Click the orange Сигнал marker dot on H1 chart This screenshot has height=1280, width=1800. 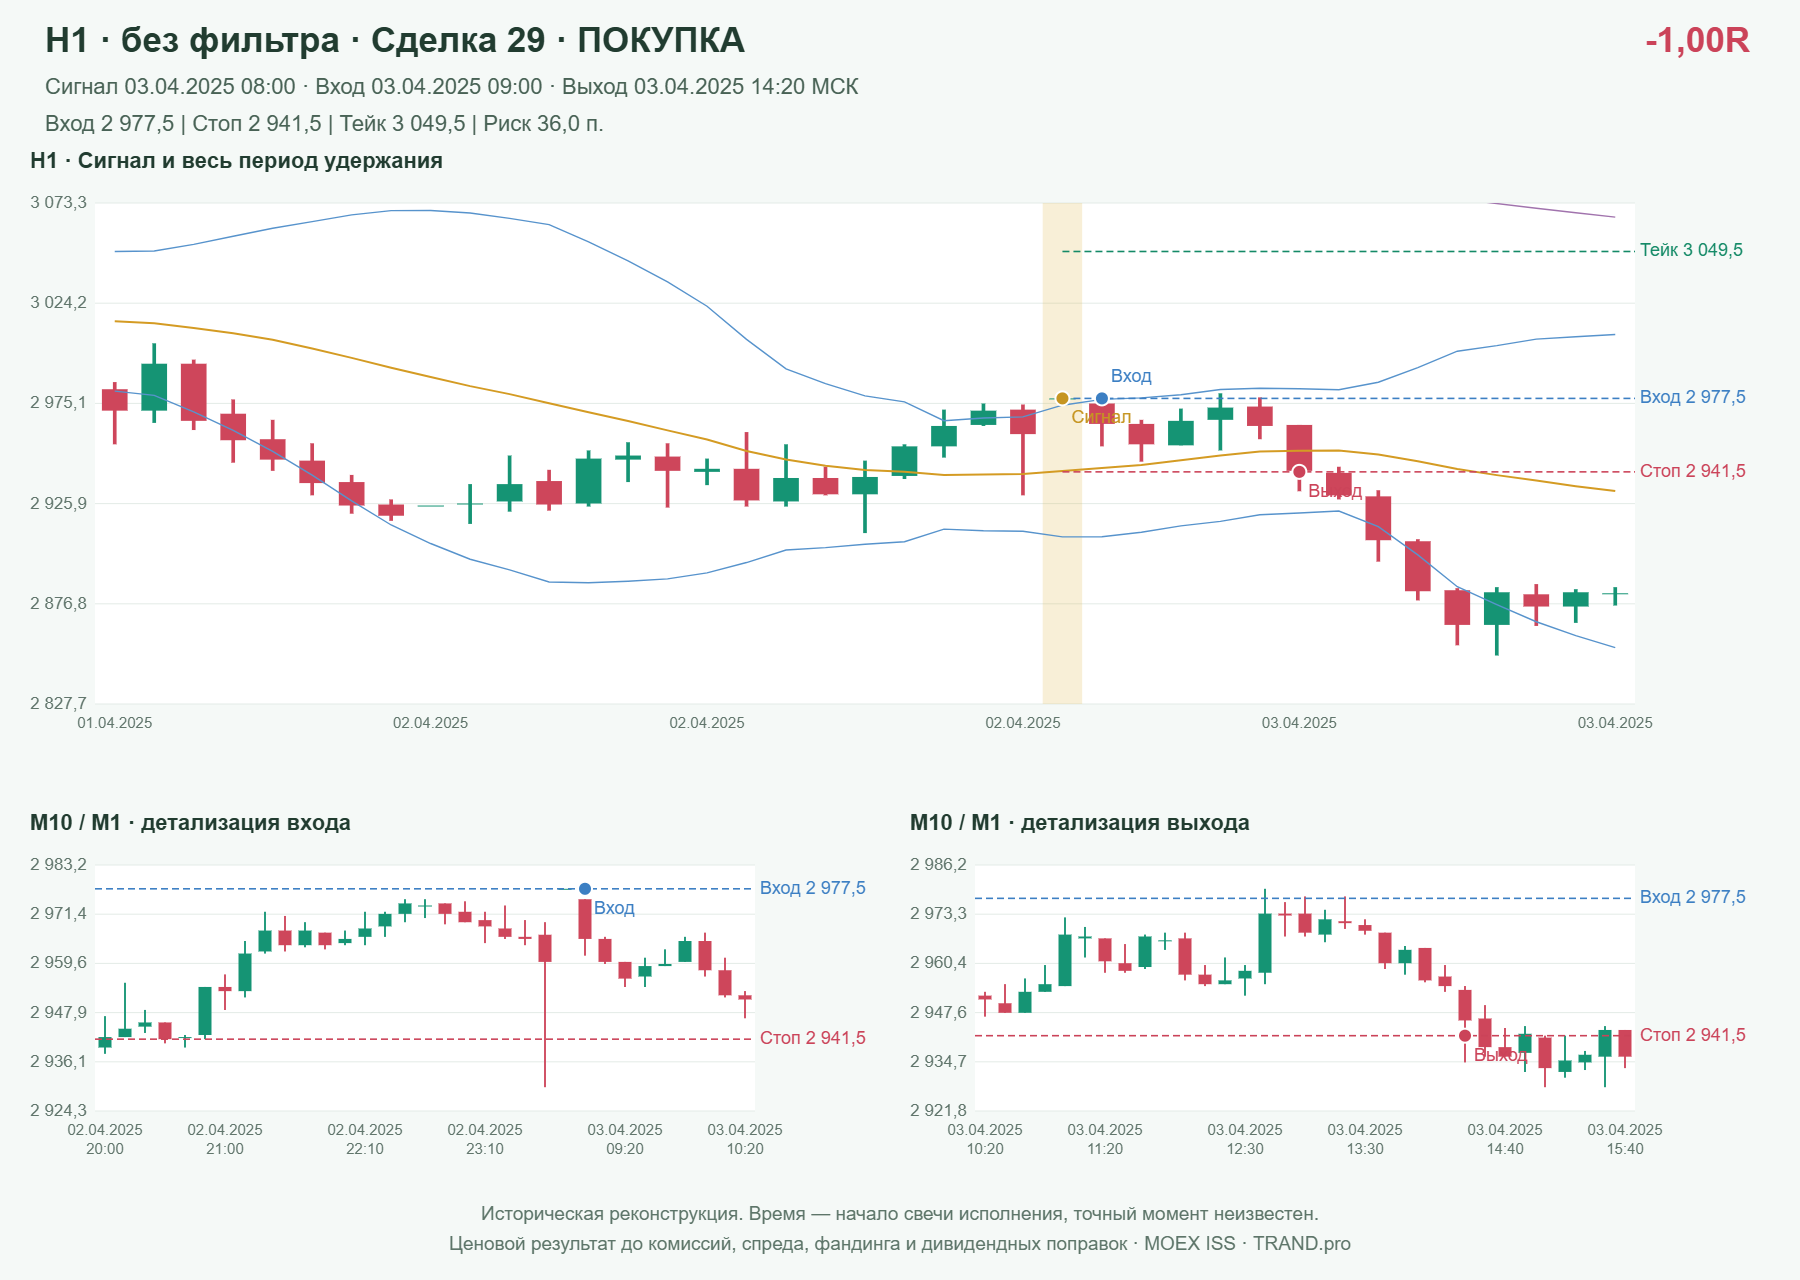[1062, 398]
